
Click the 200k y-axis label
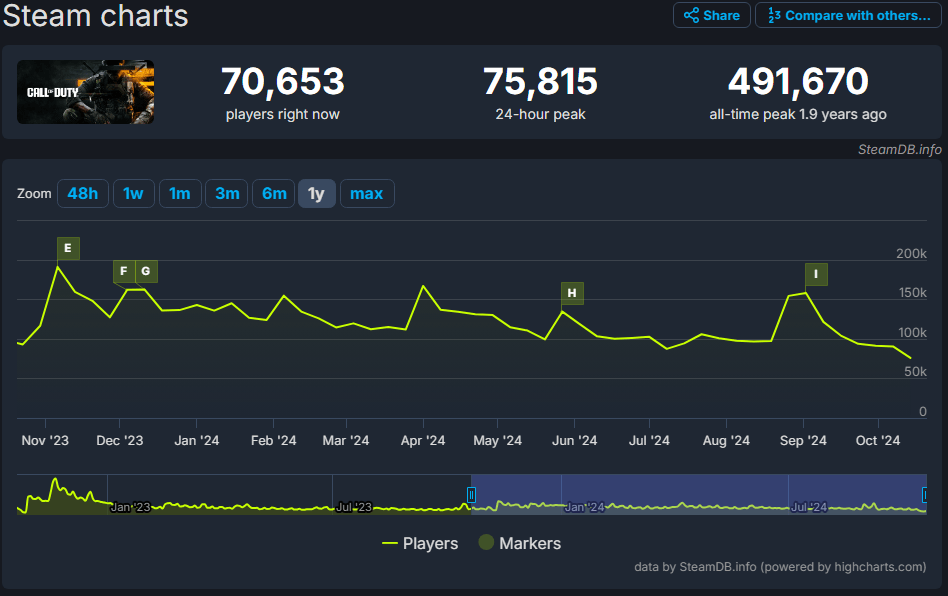[911, 254]
